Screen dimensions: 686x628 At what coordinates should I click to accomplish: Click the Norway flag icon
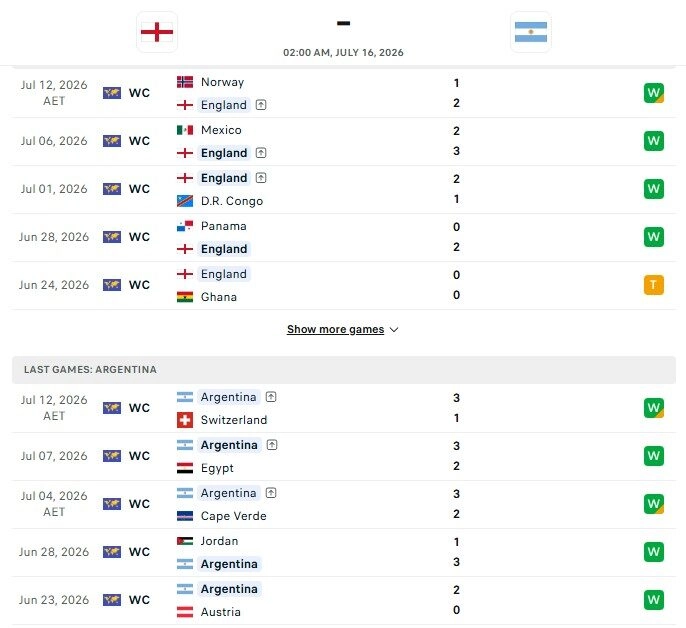(x=185, y=82)
